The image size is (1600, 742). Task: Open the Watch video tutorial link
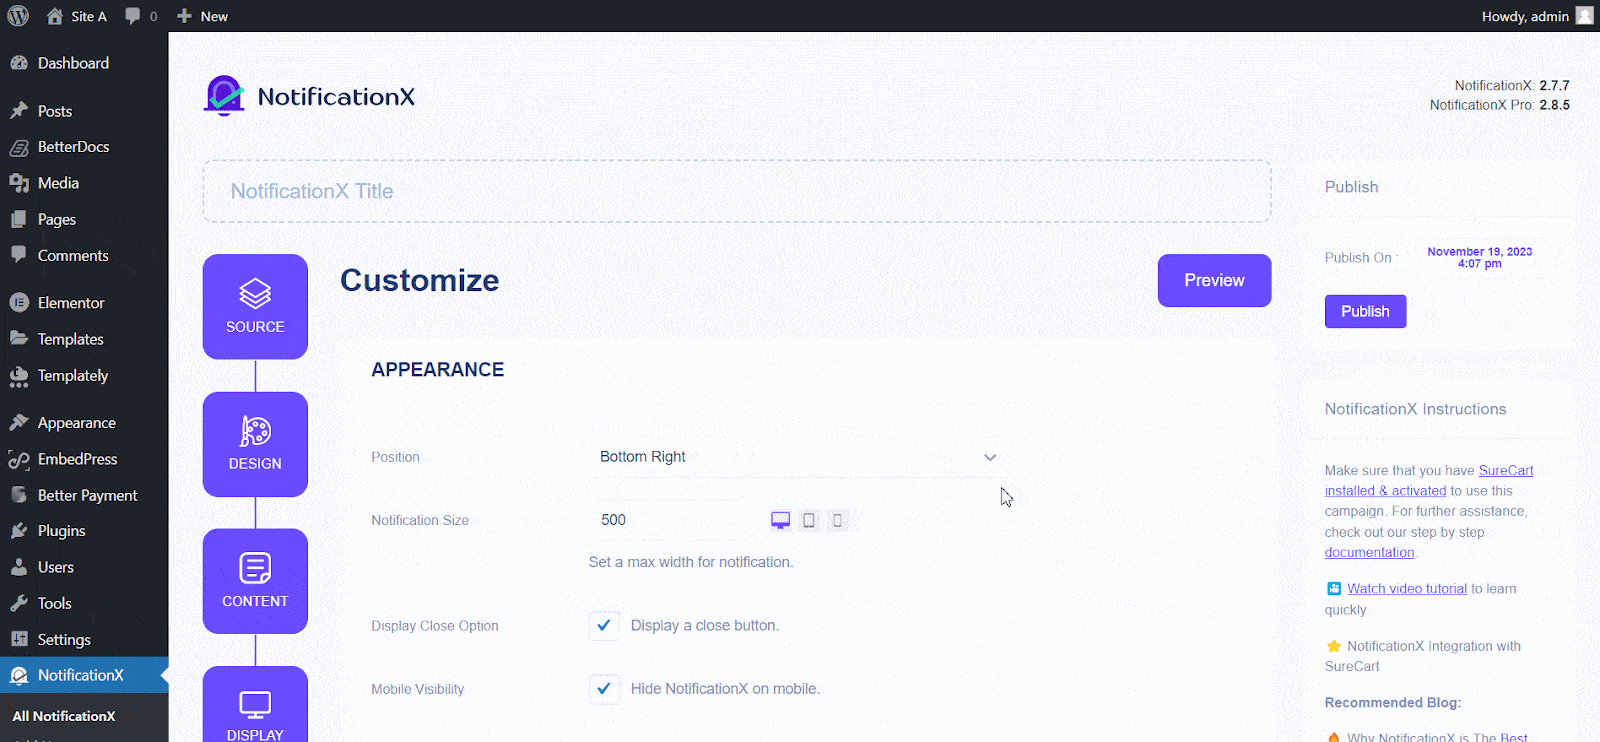pyautogui.click(x=1406, y=589)
